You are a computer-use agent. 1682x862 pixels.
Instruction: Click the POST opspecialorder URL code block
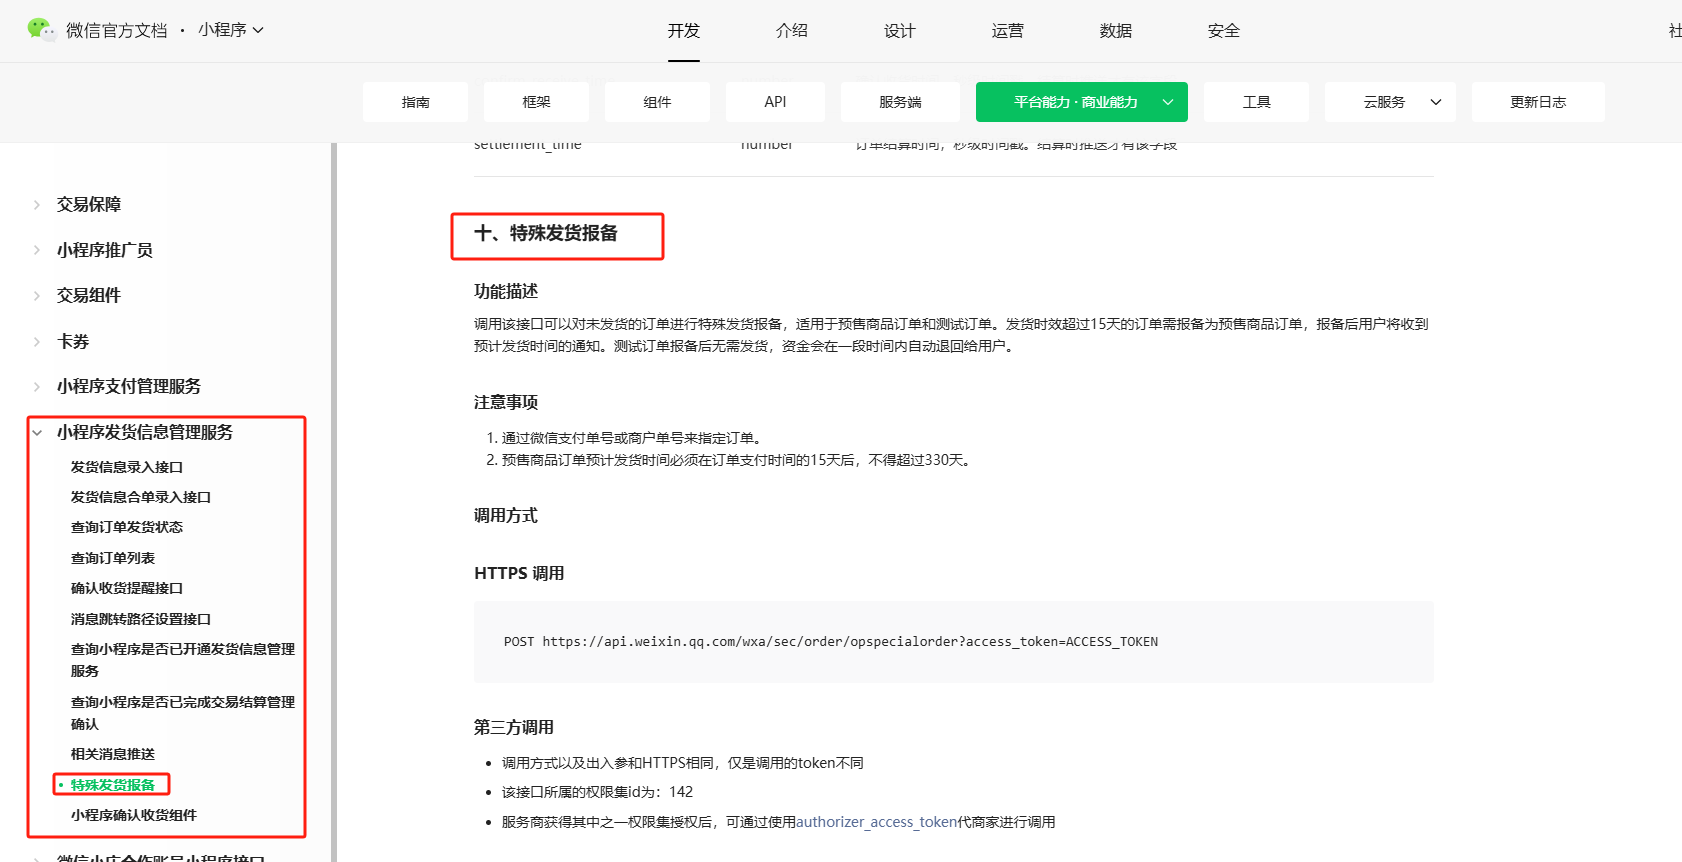954,642
